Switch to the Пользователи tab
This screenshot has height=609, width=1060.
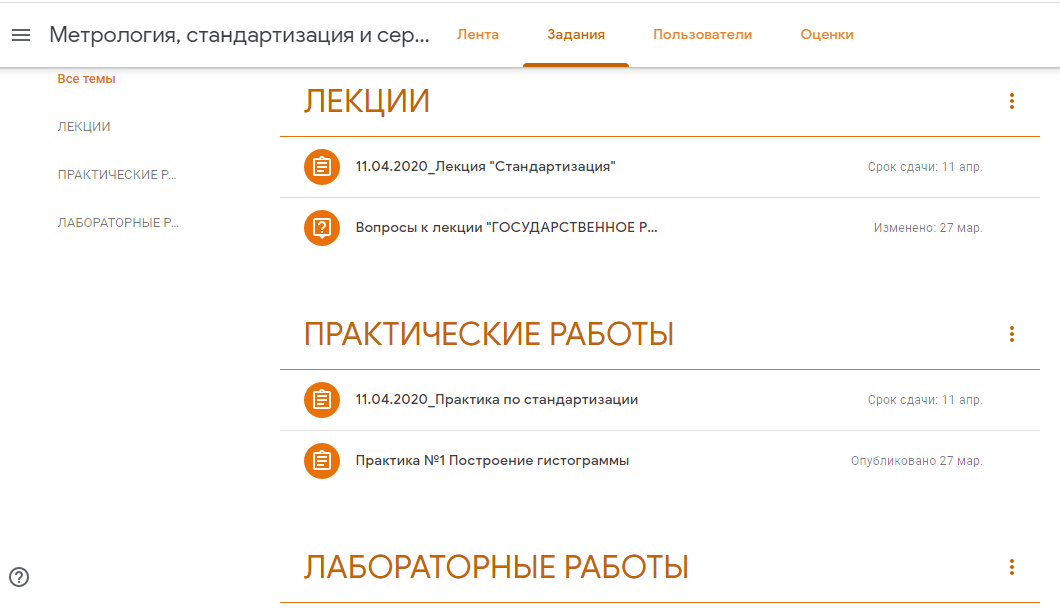702,35
